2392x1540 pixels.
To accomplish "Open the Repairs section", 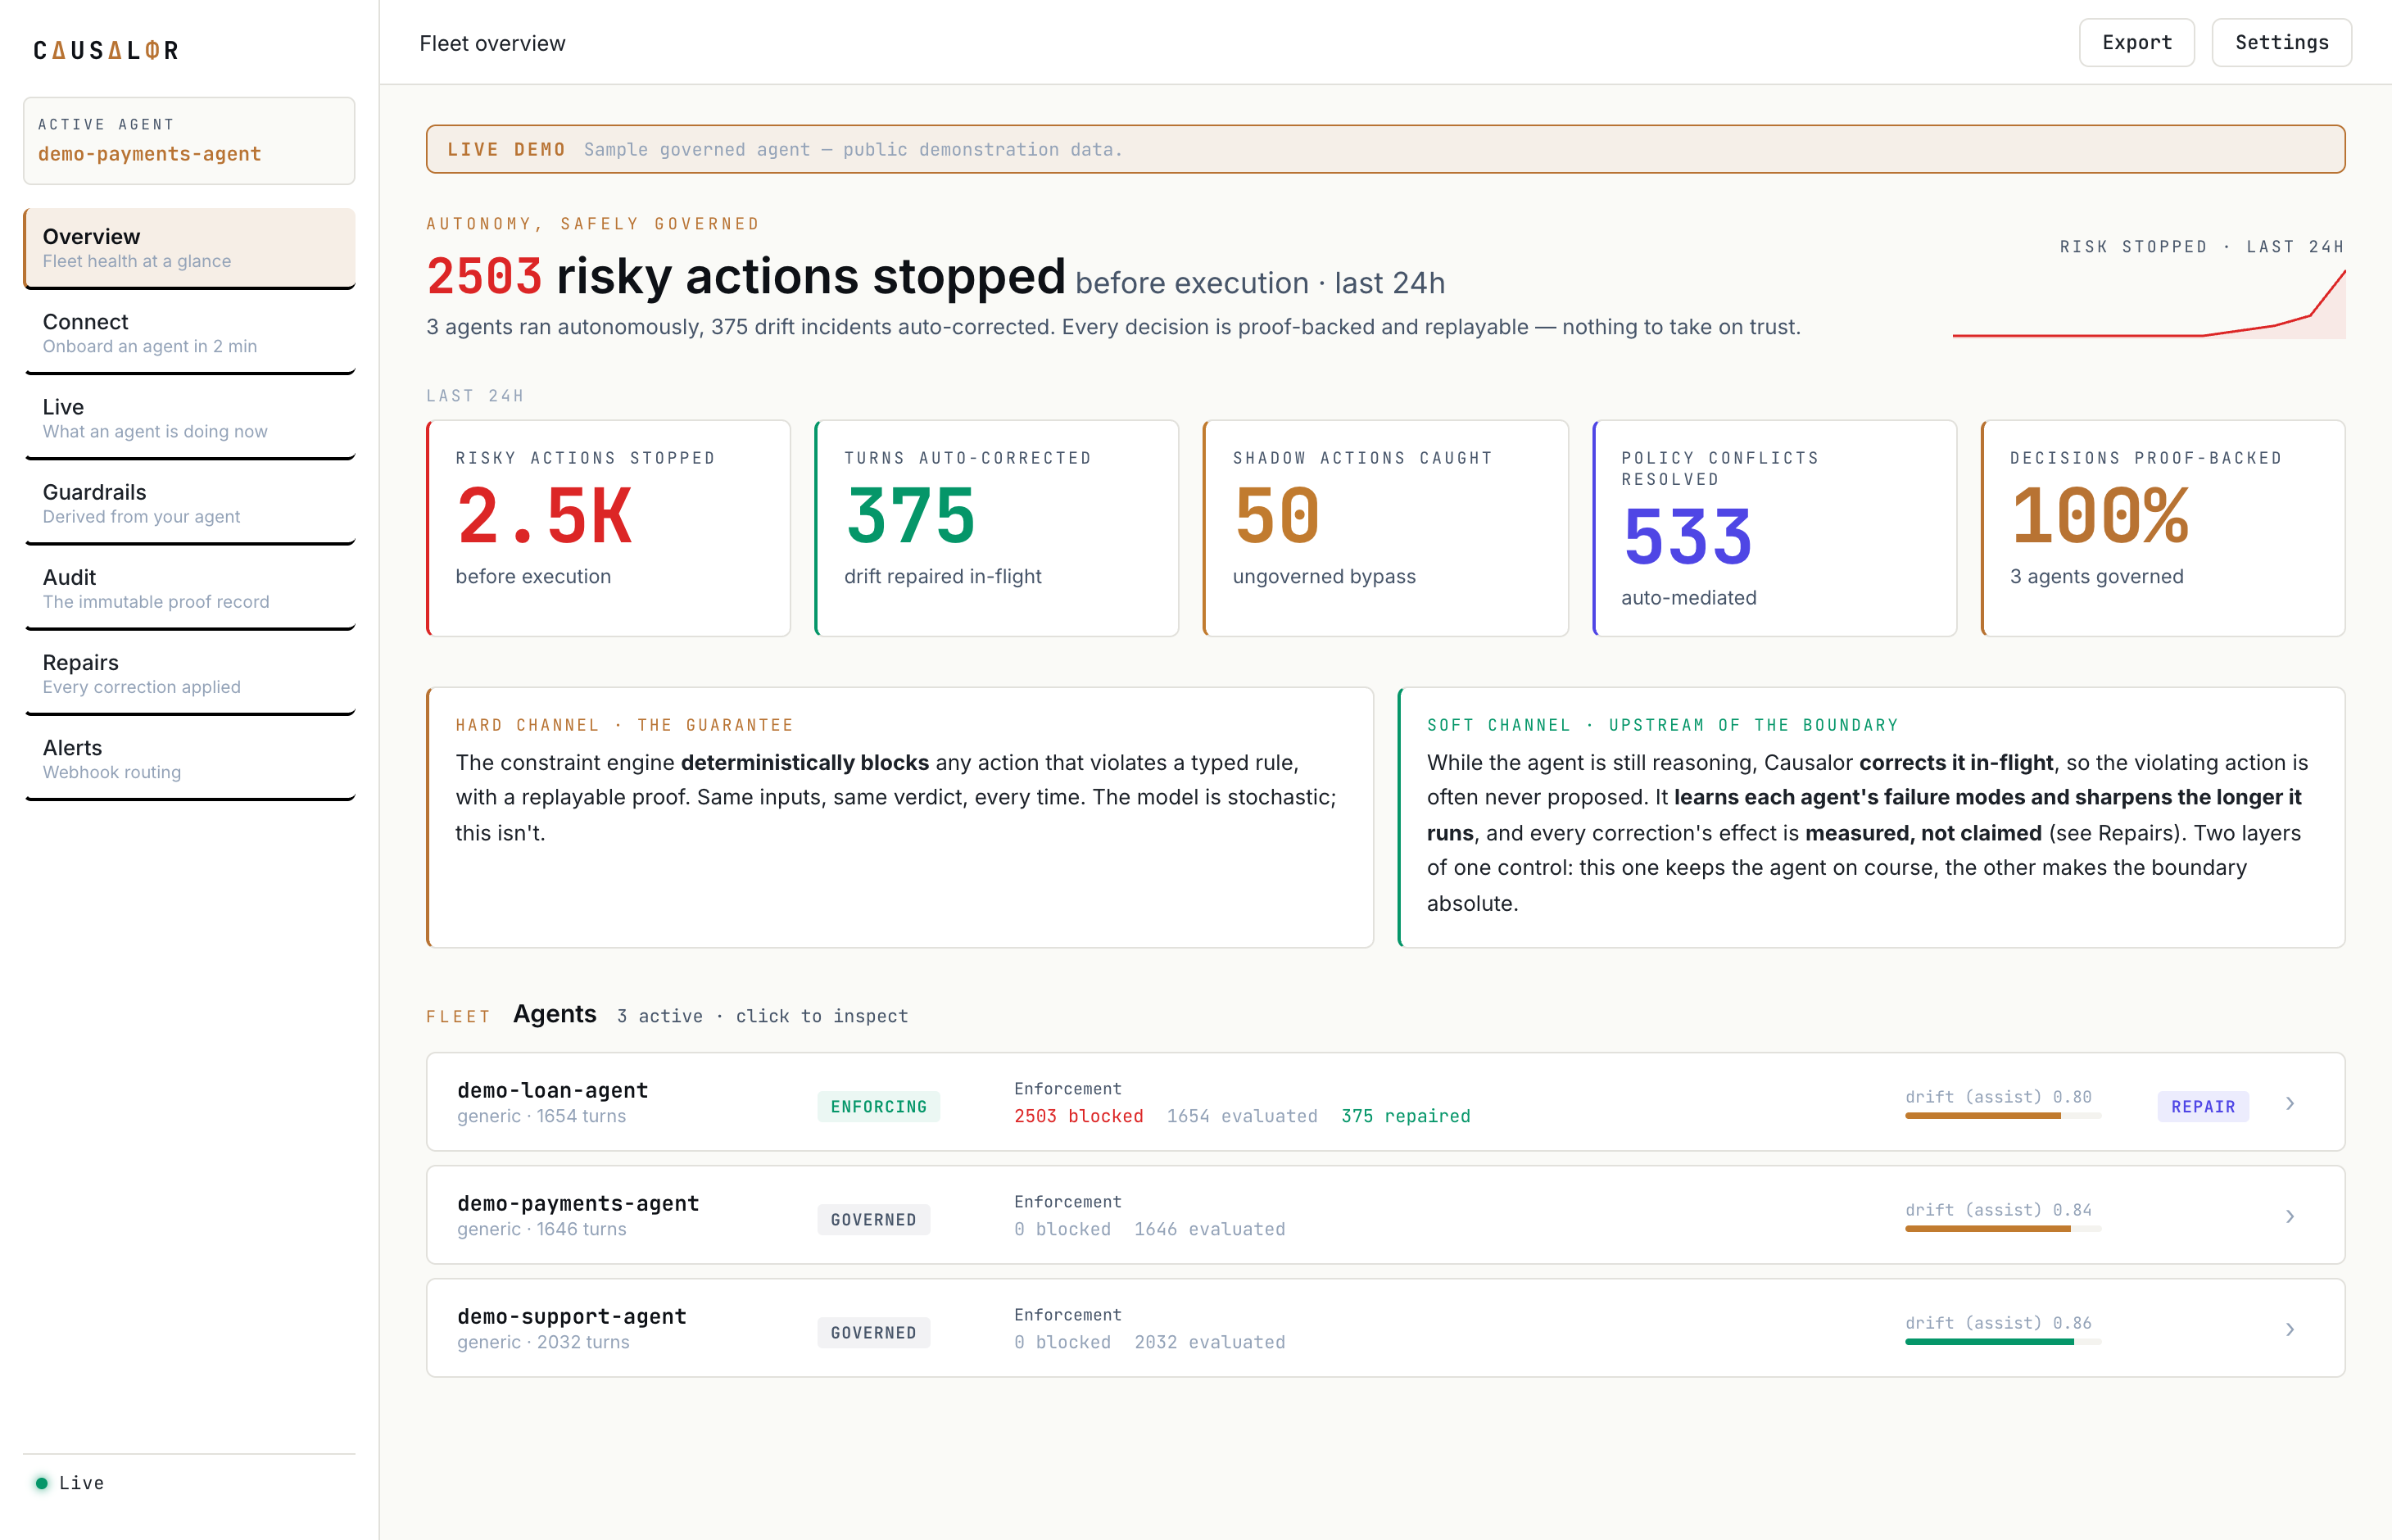I will click(x=189, y=674).
